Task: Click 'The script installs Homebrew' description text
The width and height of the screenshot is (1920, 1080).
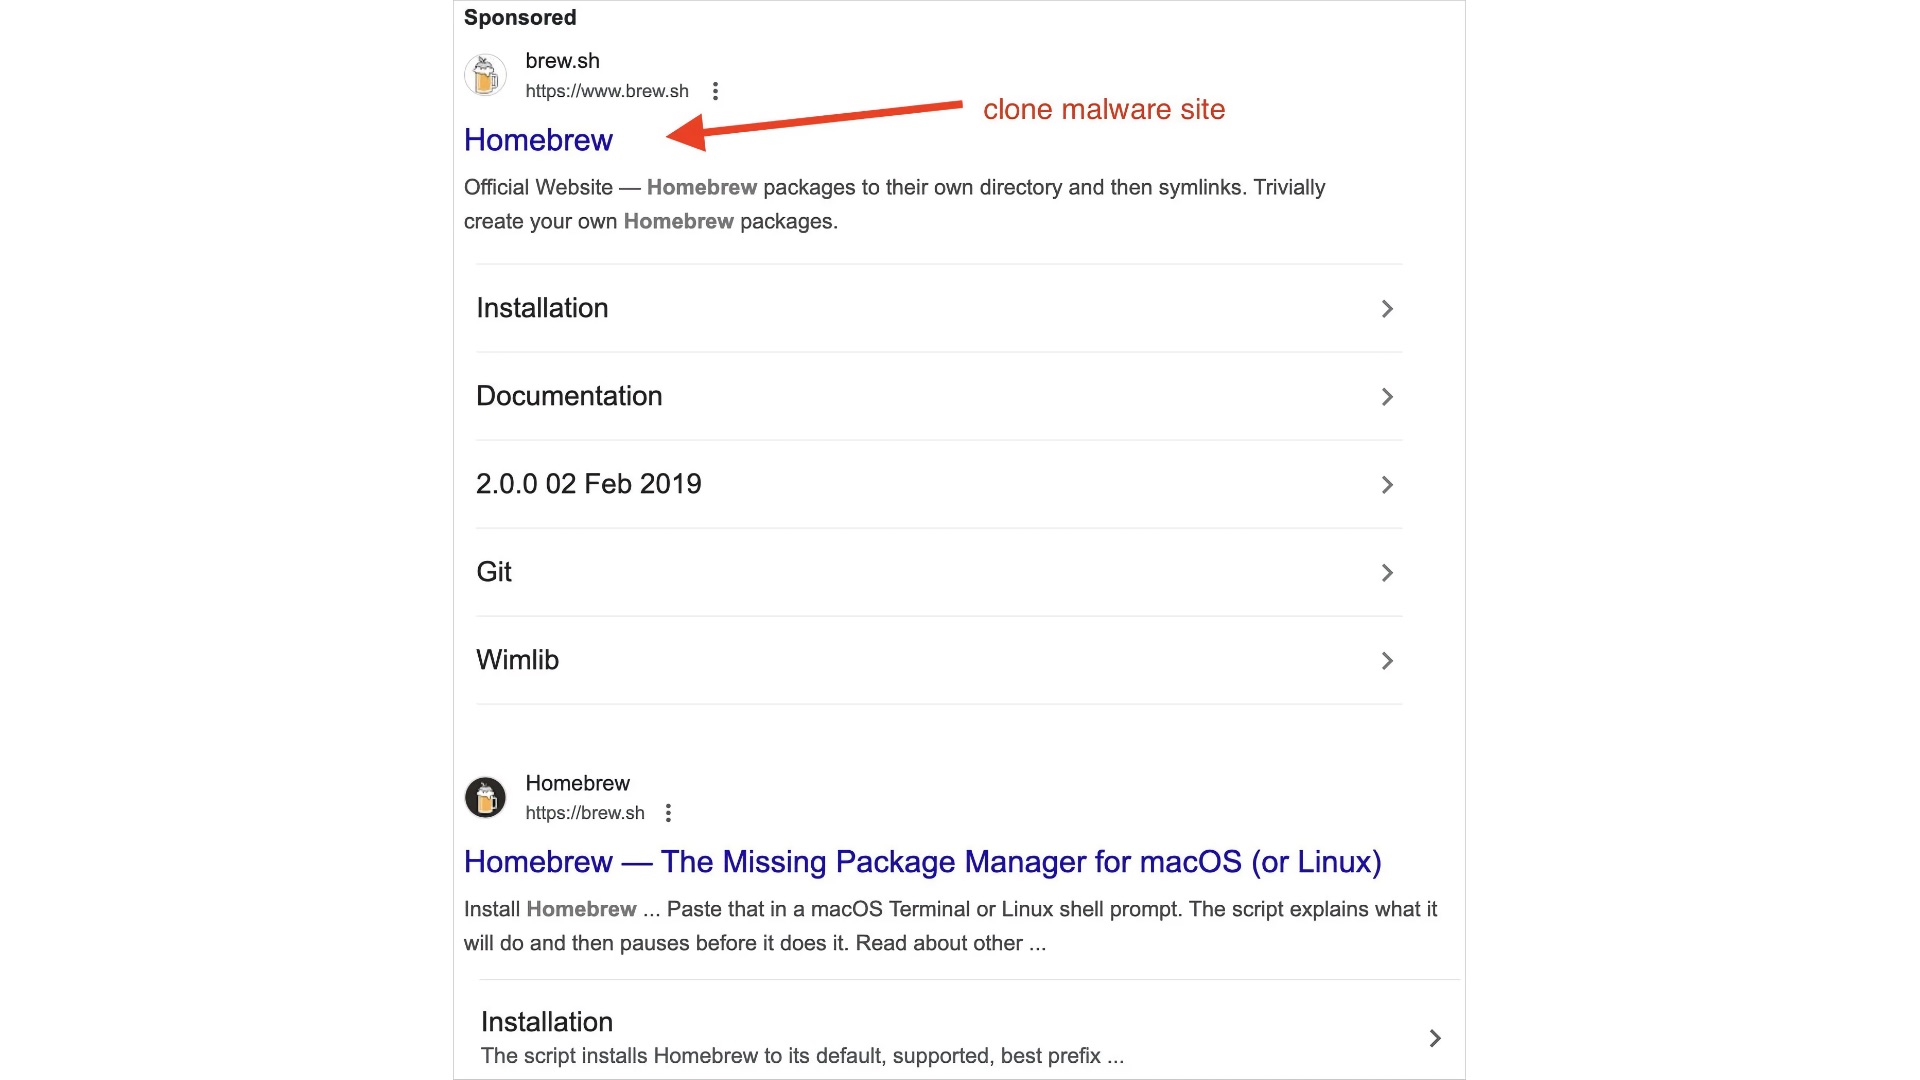Action: click(x=802, y=1056)
